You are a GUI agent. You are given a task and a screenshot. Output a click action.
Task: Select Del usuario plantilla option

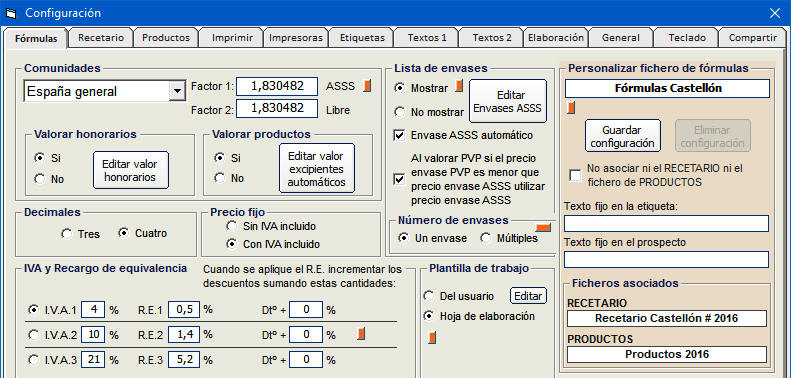(x=428, y=296)
